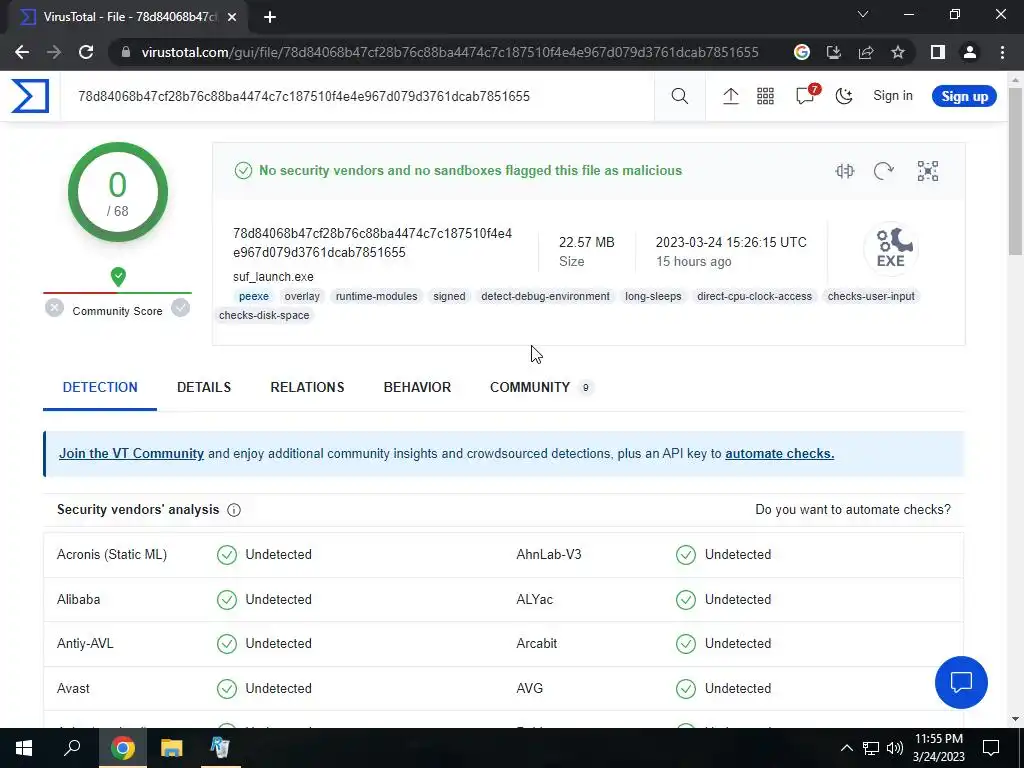Click the runtime-modules tag
Image resolution: width=1024 pixels, height=768 pixels.
376,296
